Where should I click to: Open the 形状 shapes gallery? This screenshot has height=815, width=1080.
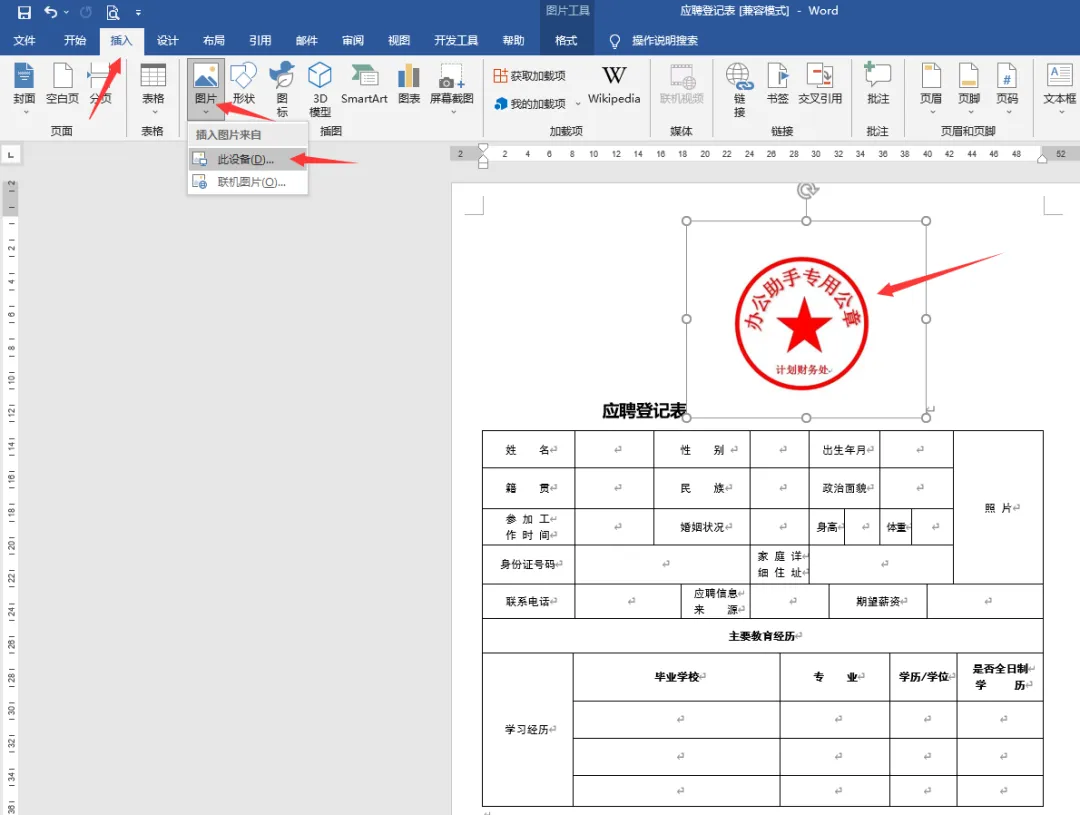click(x=244, y=84)
